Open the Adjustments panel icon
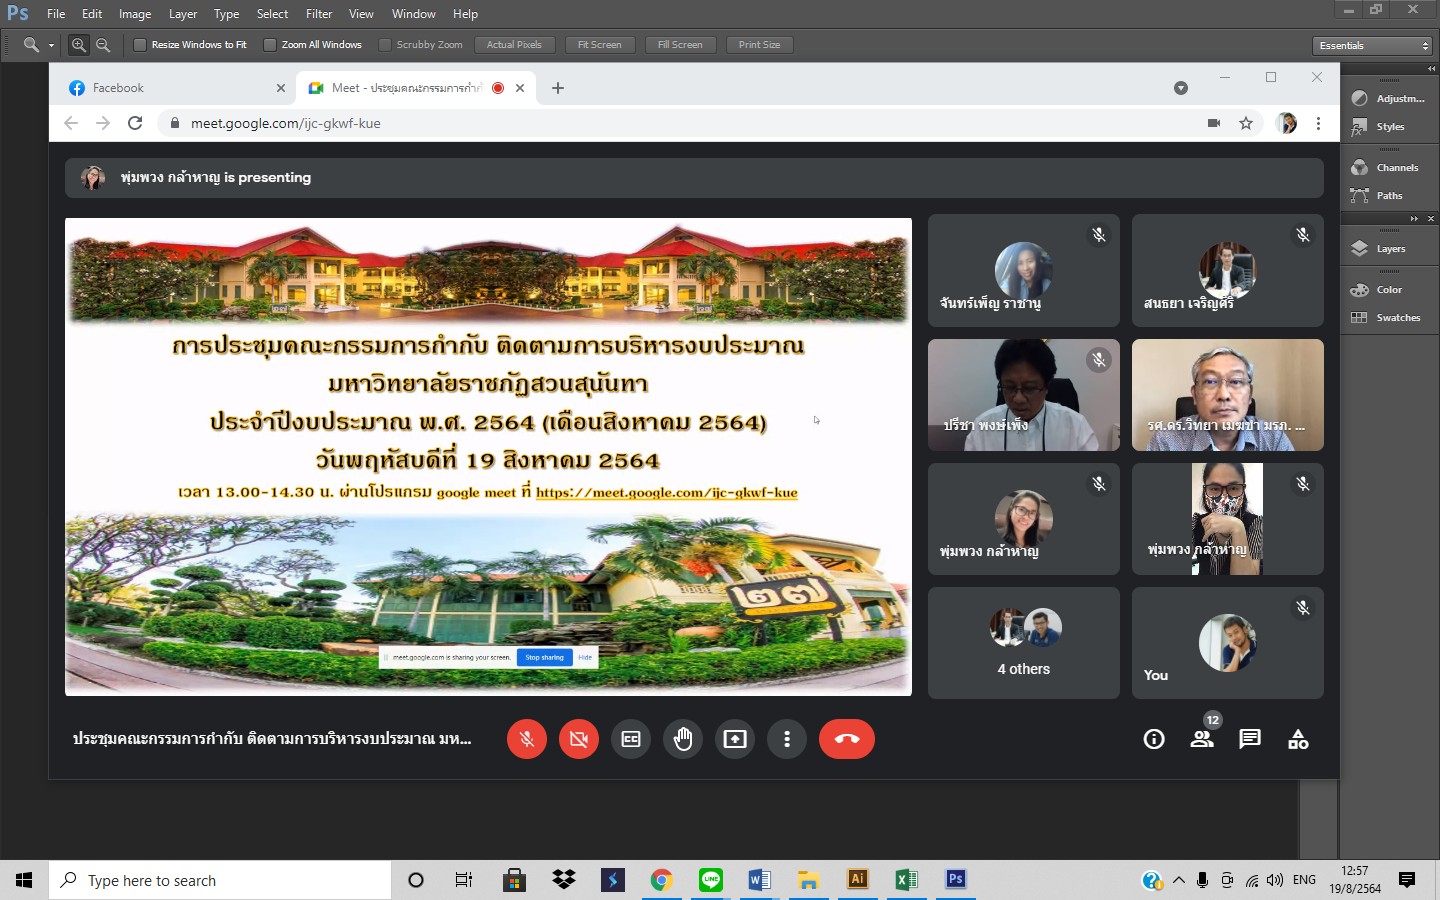 click(1360, 98)
